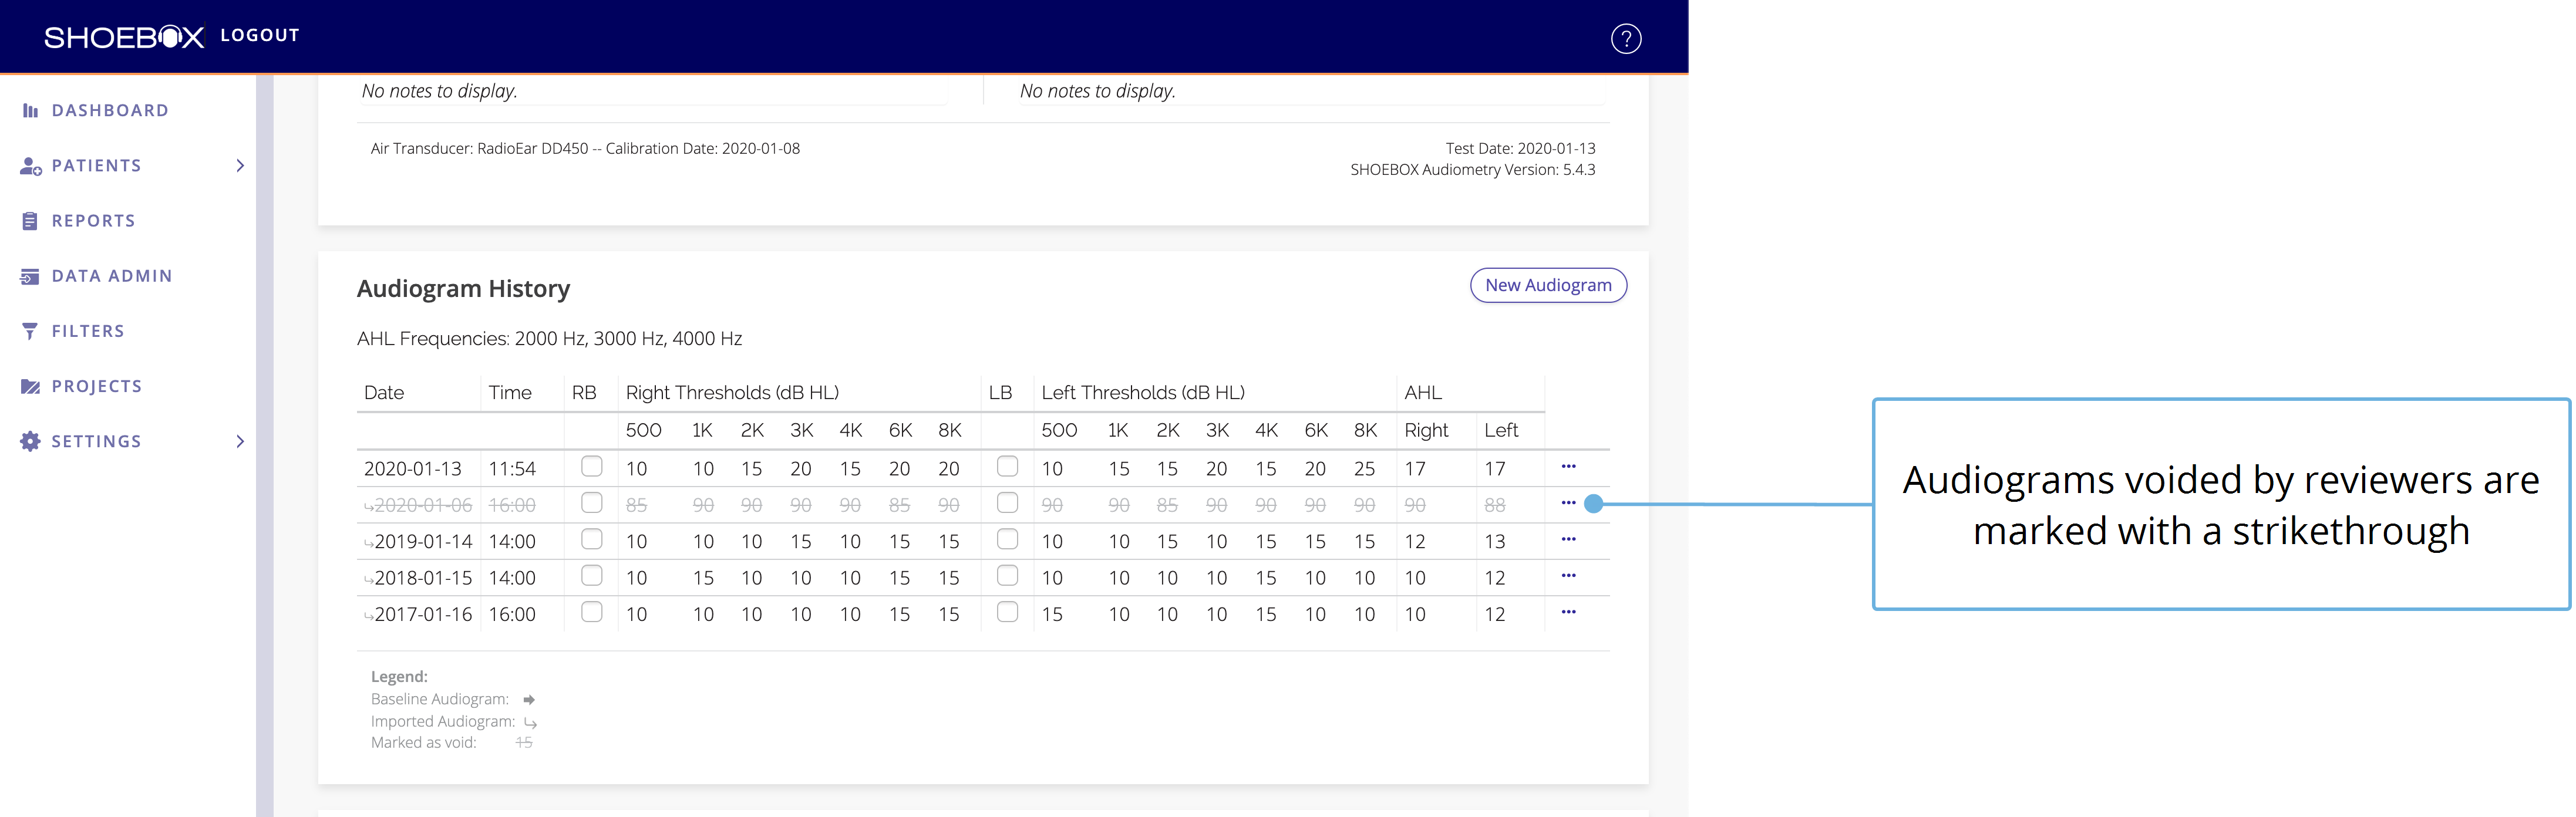This screenshot has height=817, width=2576.
Task: Click the Left Thresholds (dB HL) header
Action: [1143, 393]
